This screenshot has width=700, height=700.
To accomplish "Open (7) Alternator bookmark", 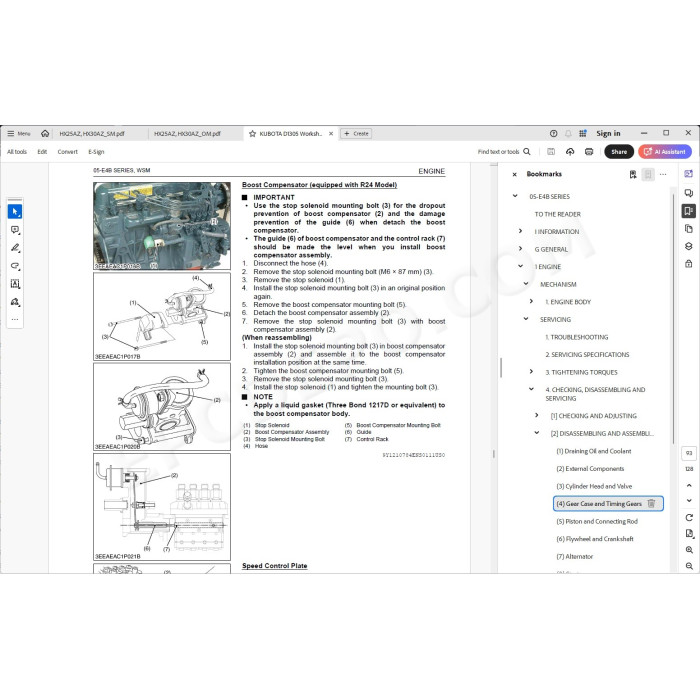I will click(574, 557).
